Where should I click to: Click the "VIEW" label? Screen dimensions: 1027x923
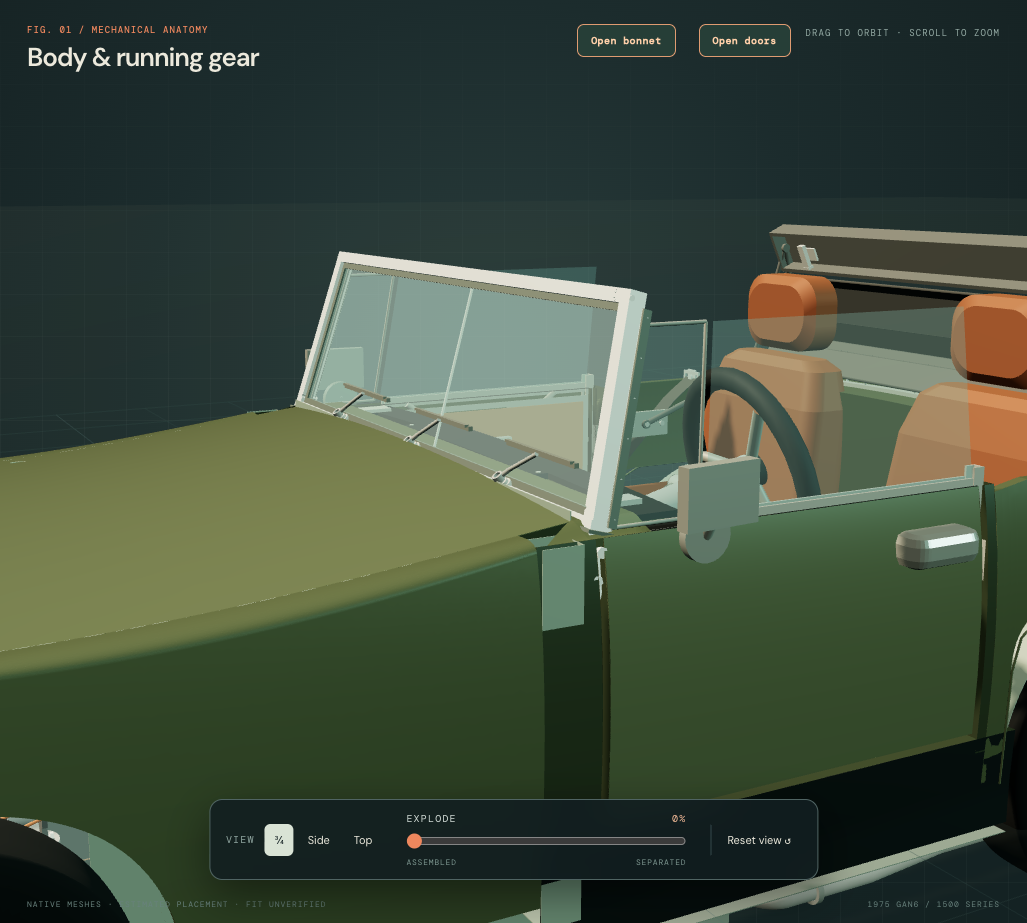[240, 840]
